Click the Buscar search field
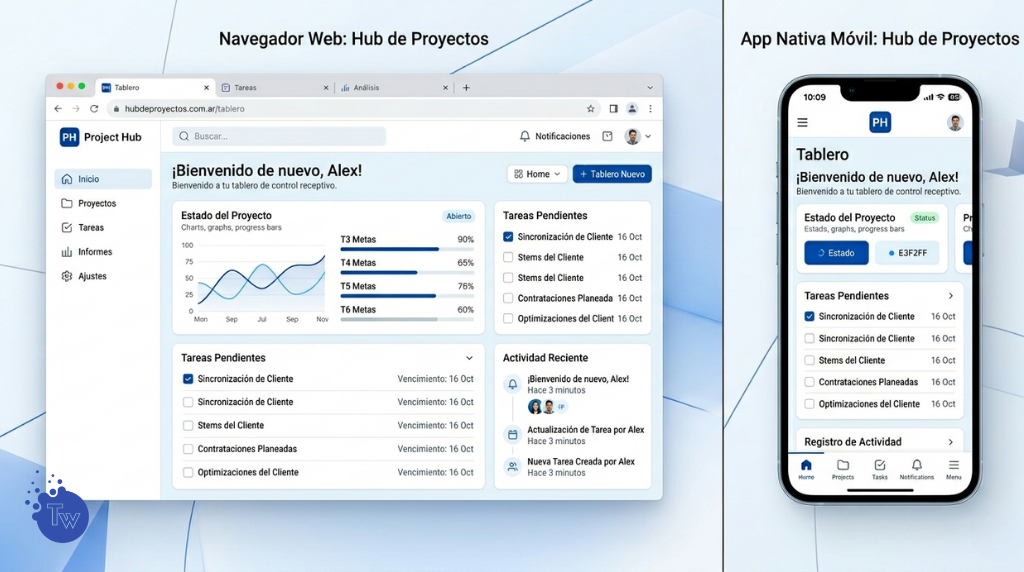The width and height of the screenshot is (1024, 572). click(x=279, y=136)
